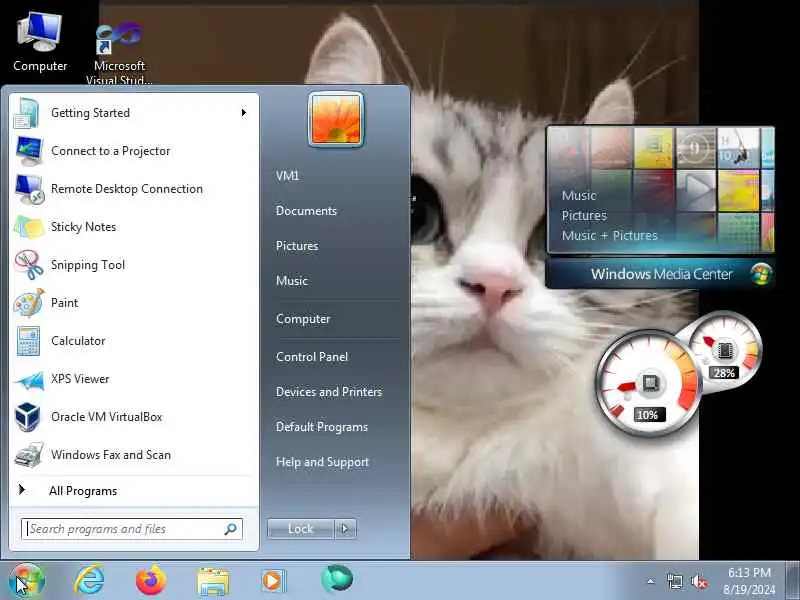Click the green round app icon on taskbar

pos(337,579)
